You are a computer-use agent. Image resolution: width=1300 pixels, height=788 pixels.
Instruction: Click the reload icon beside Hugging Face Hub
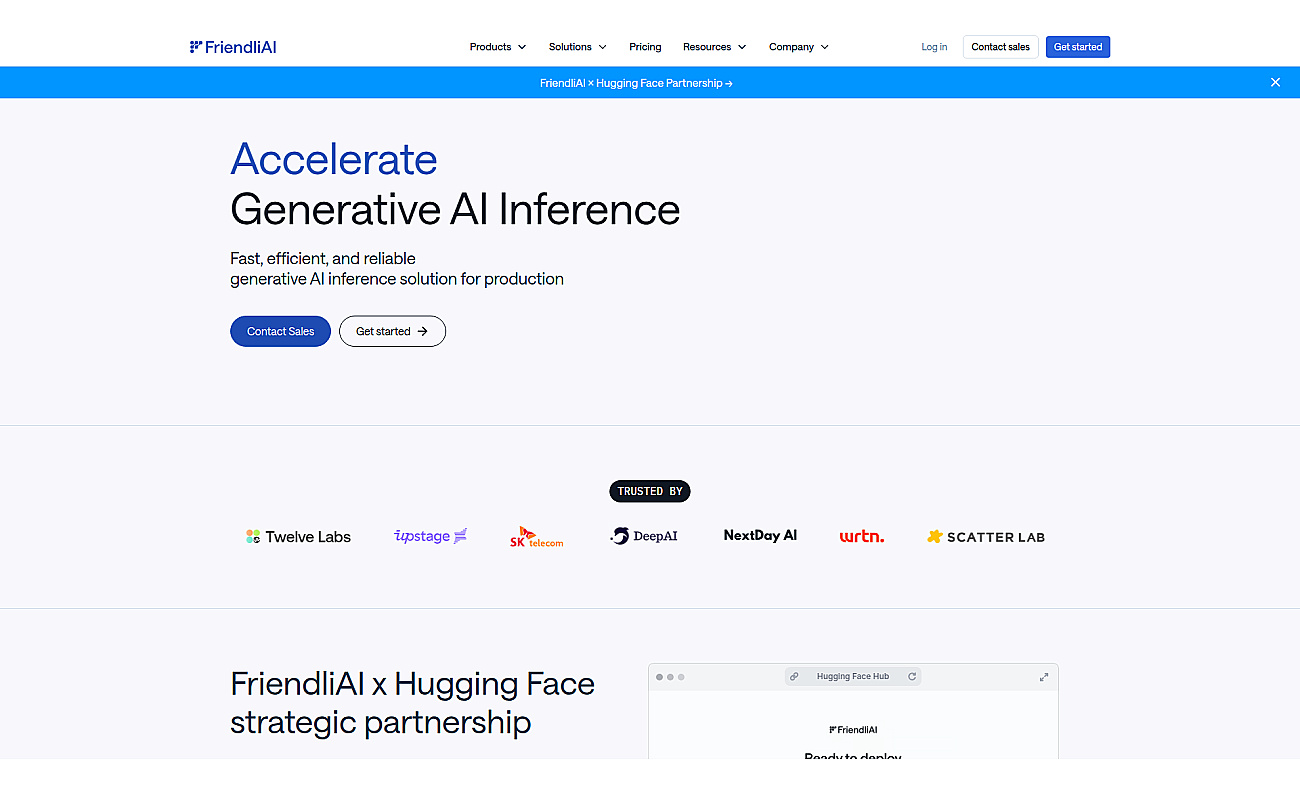pos(912,677)
